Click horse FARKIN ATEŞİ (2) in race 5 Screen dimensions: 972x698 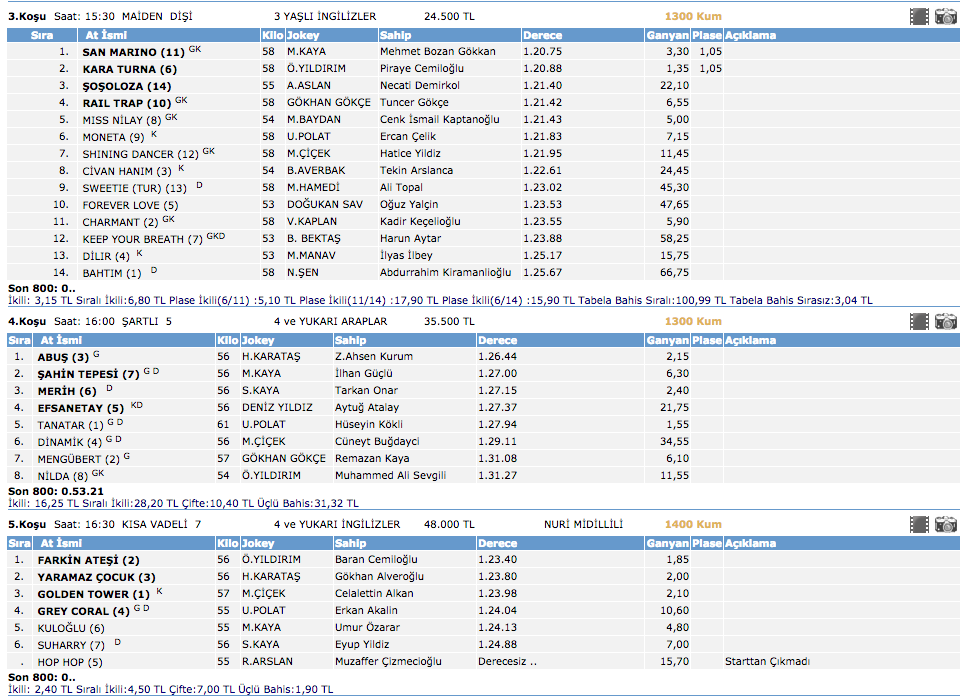click(88, 560)
